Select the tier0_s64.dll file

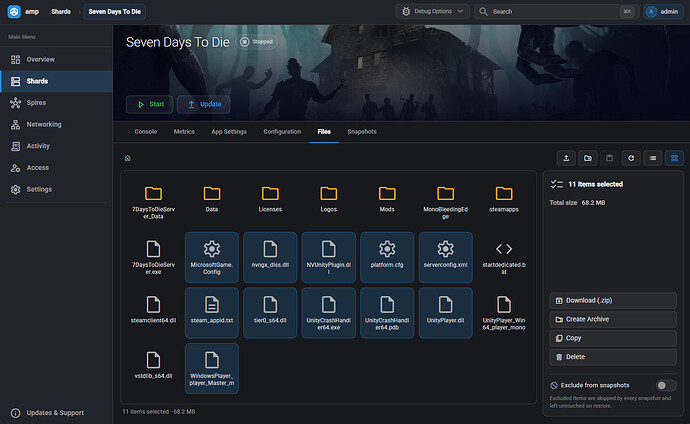click(270, 313)
